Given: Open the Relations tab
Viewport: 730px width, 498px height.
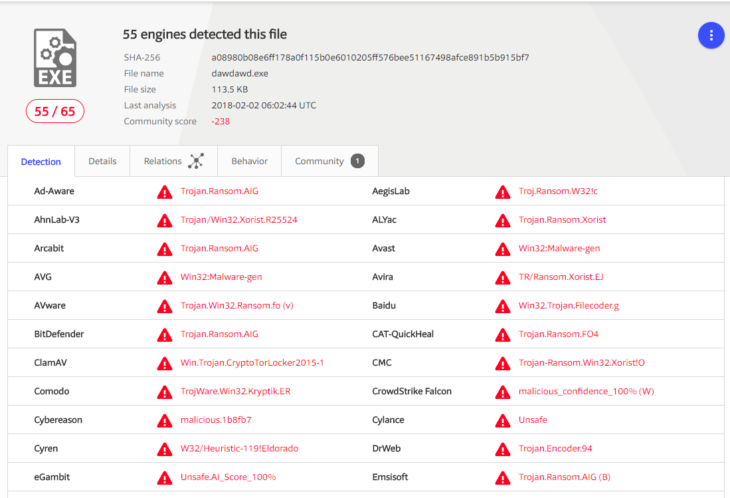Looking at the screenshot, I should coord(174,161).
